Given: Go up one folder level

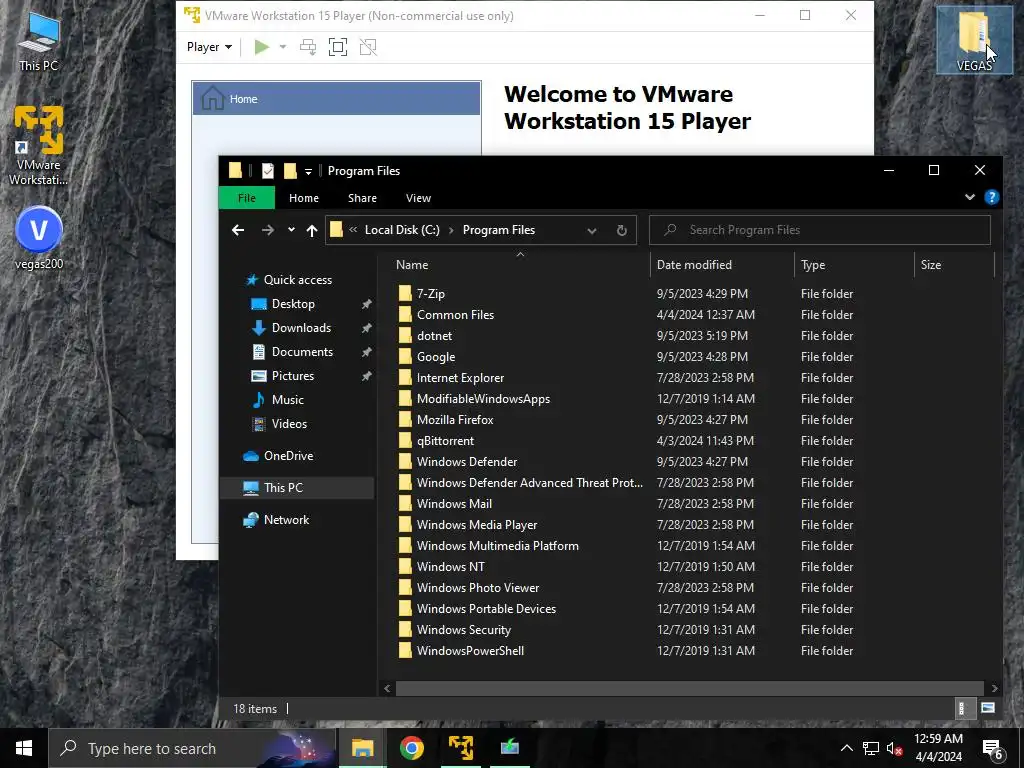Looking at the screenshot, I should coord(312,230).
